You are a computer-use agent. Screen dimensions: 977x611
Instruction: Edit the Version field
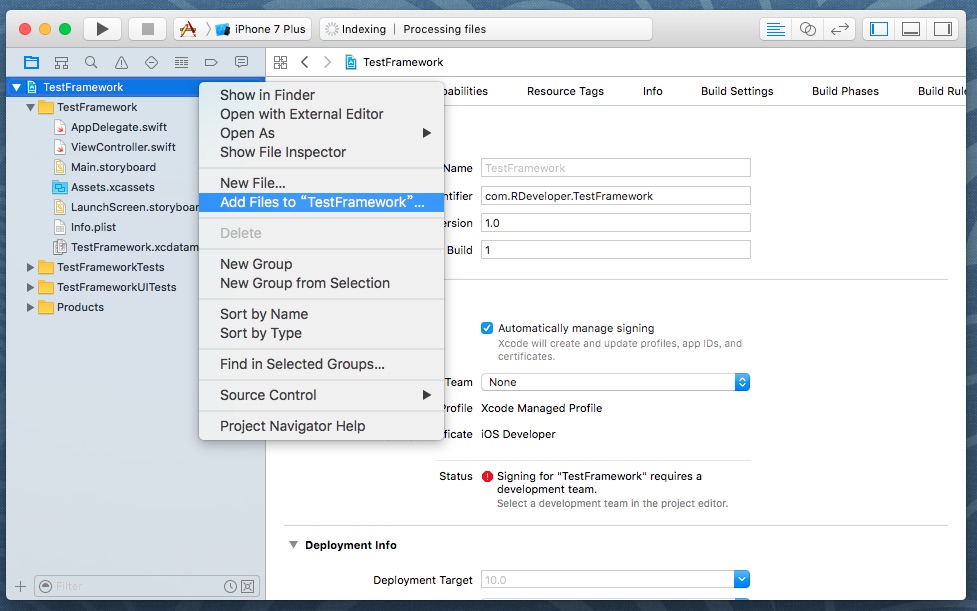point(616,223)
